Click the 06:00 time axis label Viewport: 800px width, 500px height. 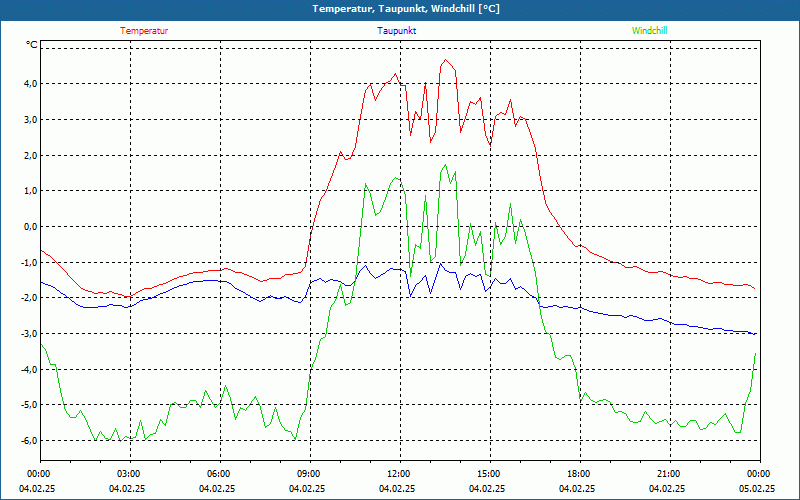220,474
